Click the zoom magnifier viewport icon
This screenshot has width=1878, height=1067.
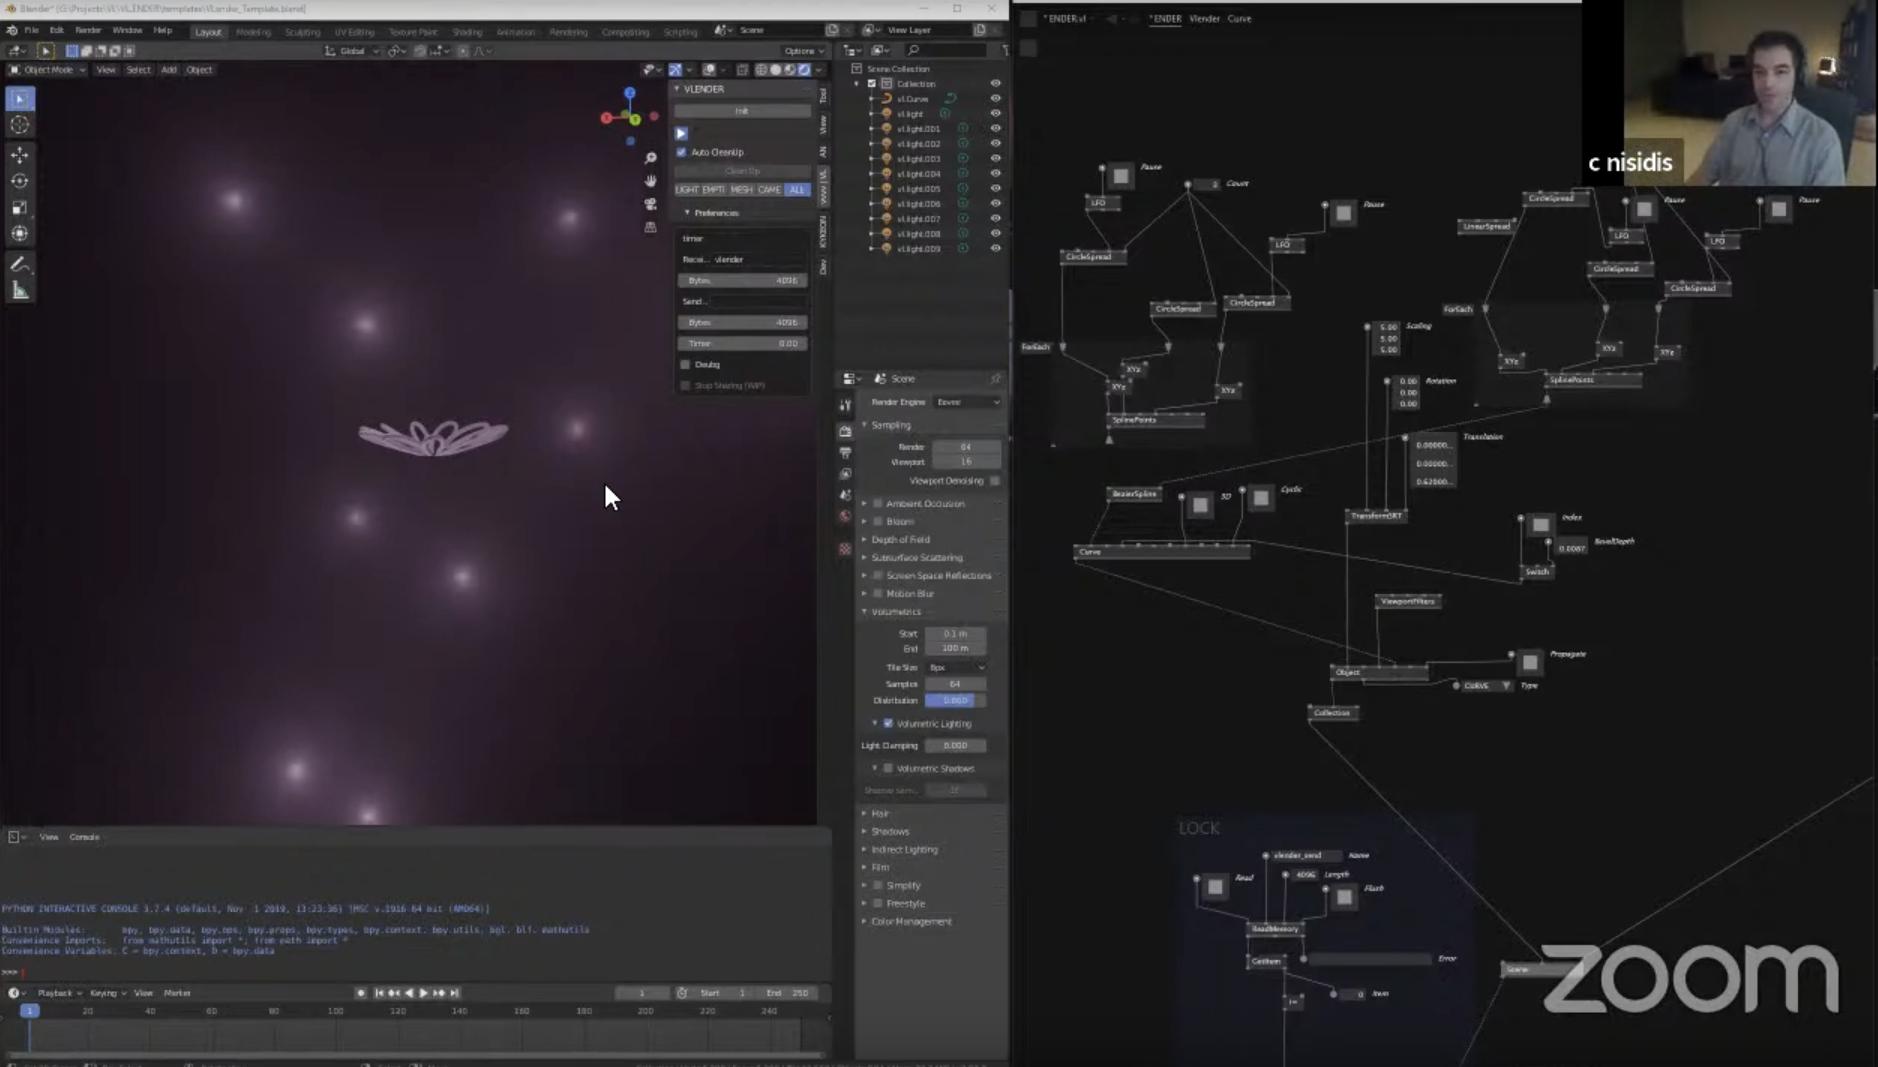[x=650, y=158]
